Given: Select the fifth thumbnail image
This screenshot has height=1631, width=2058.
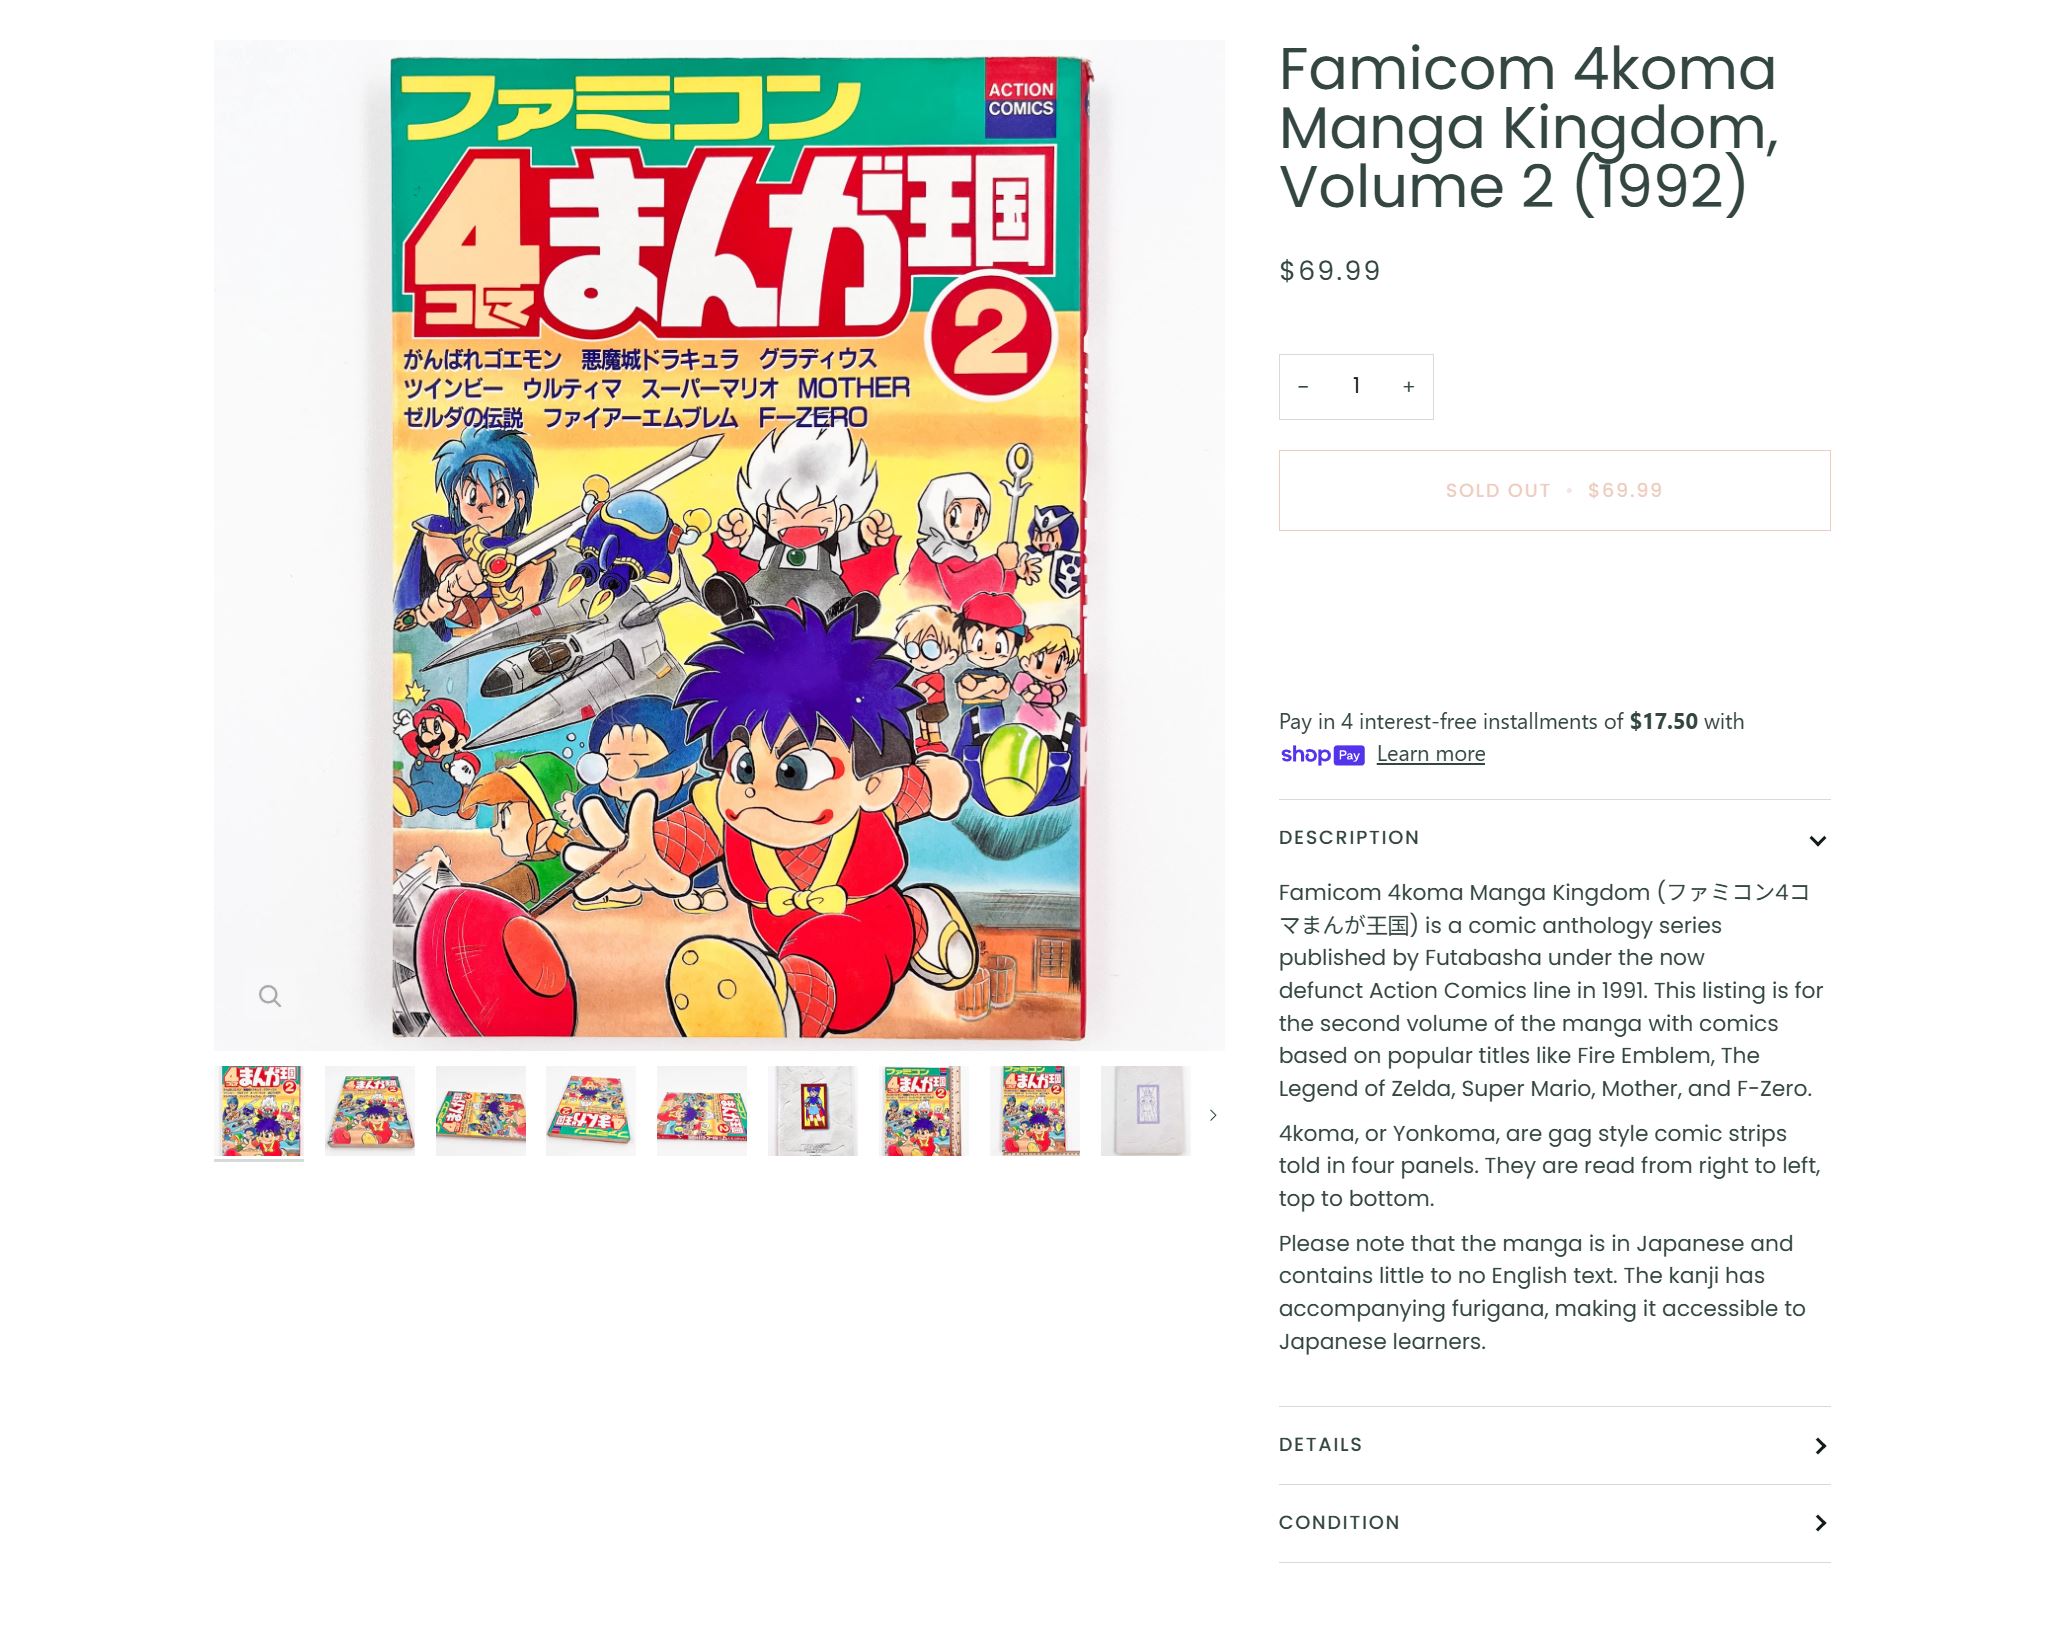Looking at the screenshot, I should click(702, 1111).
